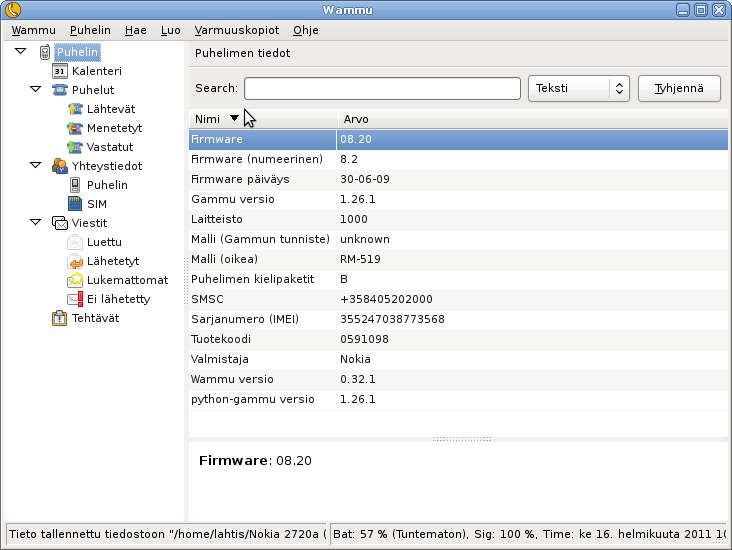
Task: Select the Ei lähetetty unsent messages icon
Action: (75, 299)
